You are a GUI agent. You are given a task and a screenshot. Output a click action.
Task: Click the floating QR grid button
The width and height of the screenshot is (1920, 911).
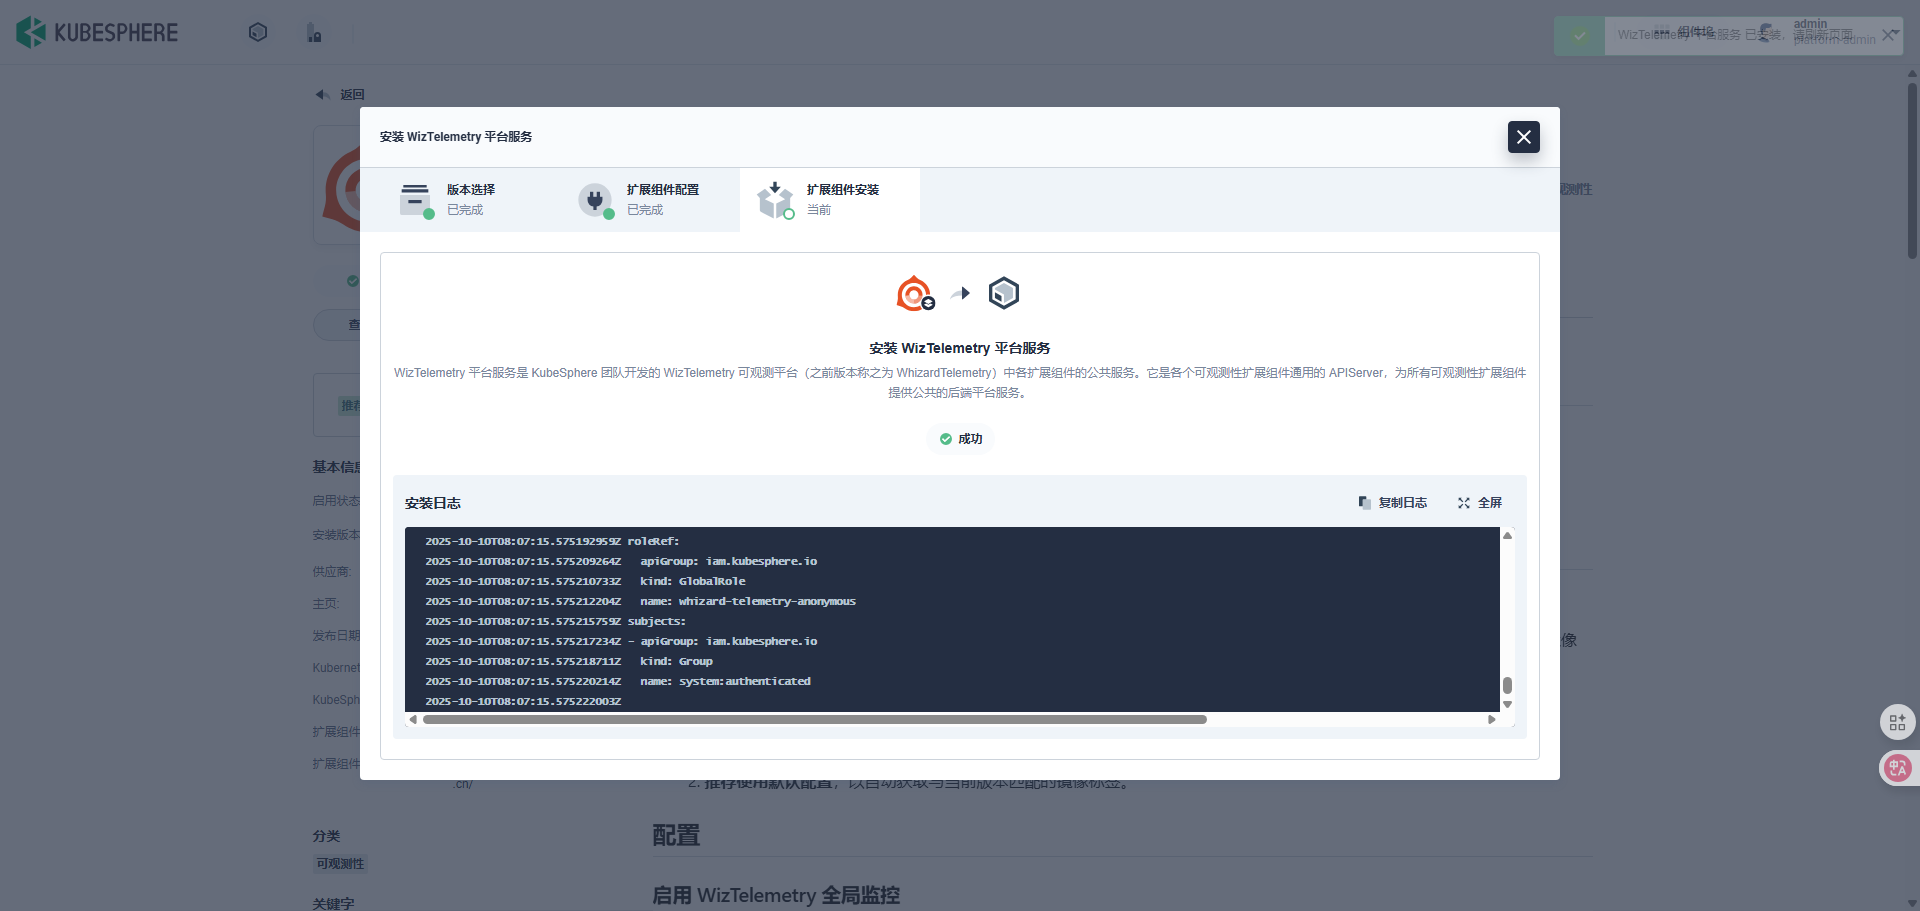click(1897, 722)
